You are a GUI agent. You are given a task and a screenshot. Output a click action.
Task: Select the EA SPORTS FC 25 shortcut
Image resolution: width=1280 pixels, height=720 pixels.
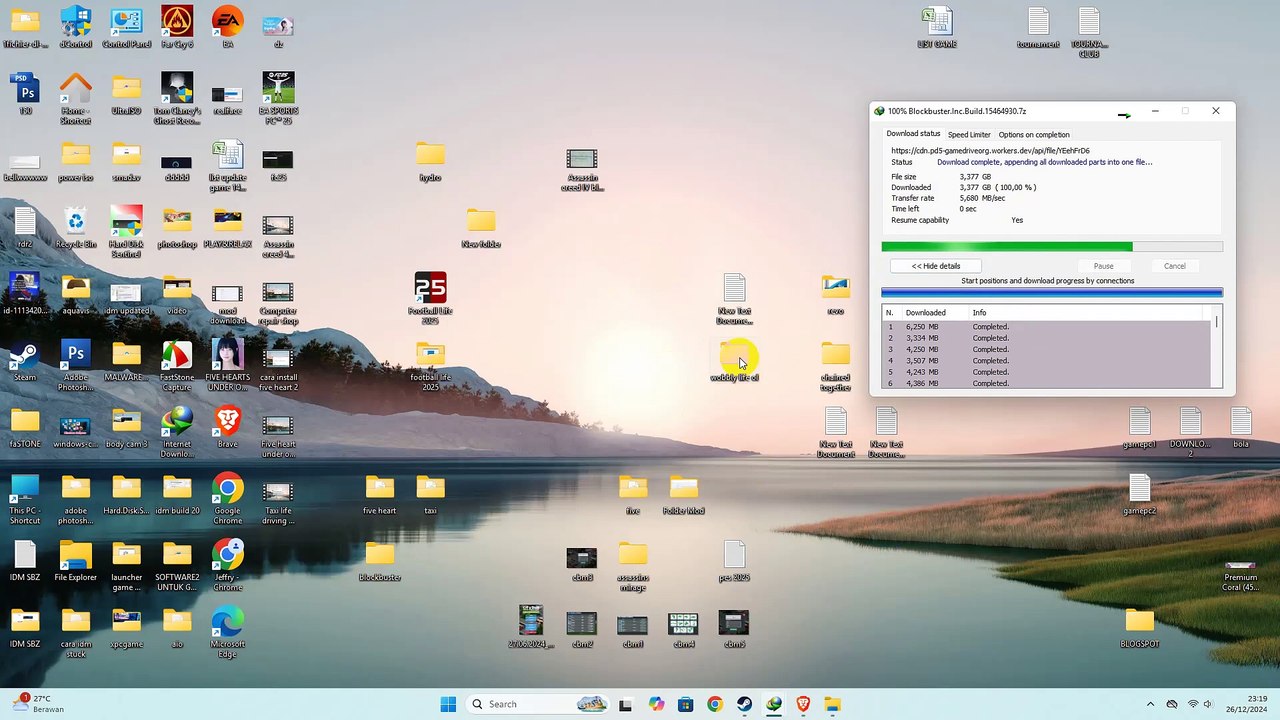pyautogui.click(x=278, y=97)
